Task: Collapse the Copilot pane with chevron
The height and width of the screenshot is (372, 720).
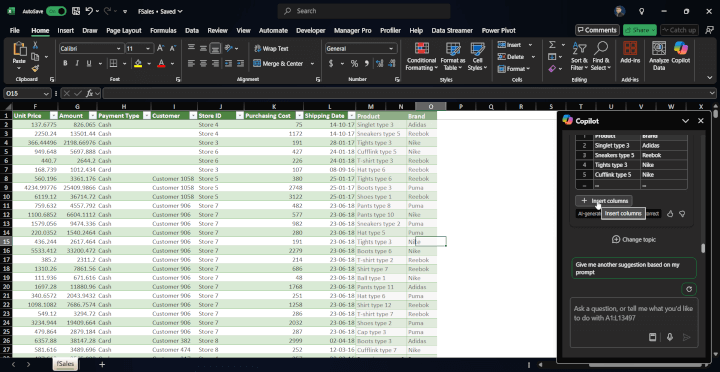Action: (x=685, y=121)
